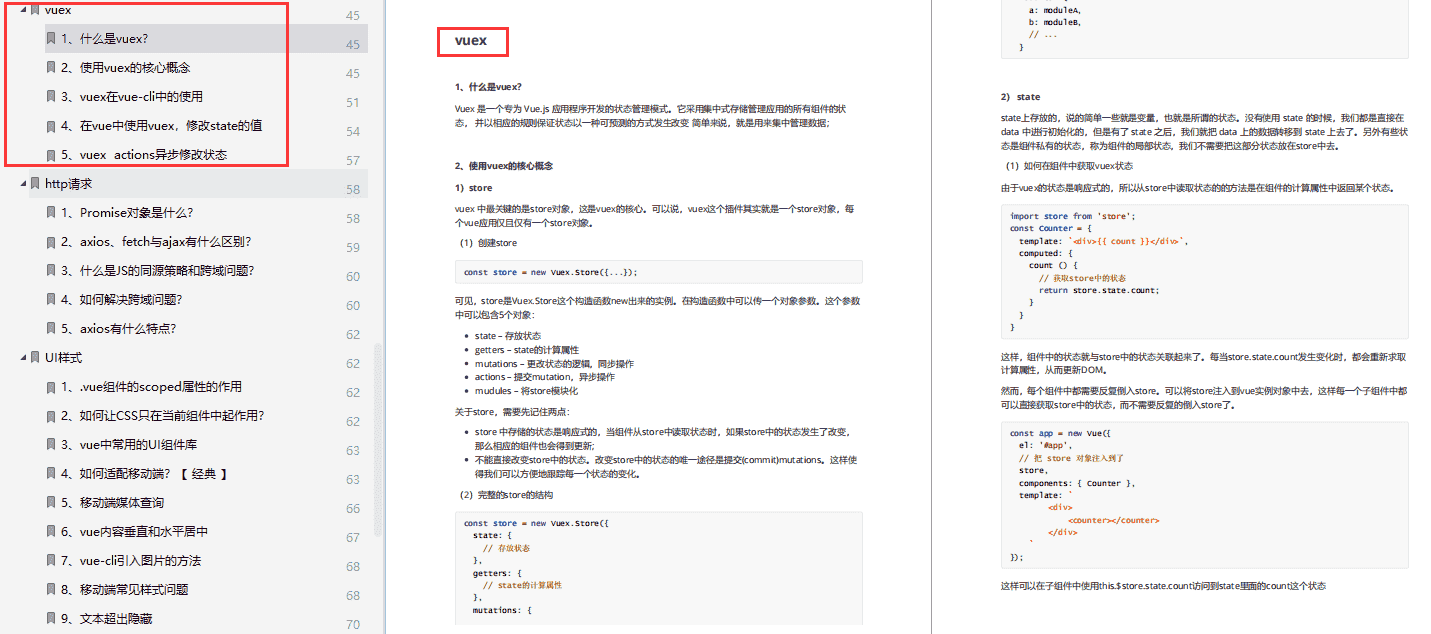This screenshot has height=634, width=1431.
Task: Click page number 57 in bookmark list
Action: tap(353, 161)
